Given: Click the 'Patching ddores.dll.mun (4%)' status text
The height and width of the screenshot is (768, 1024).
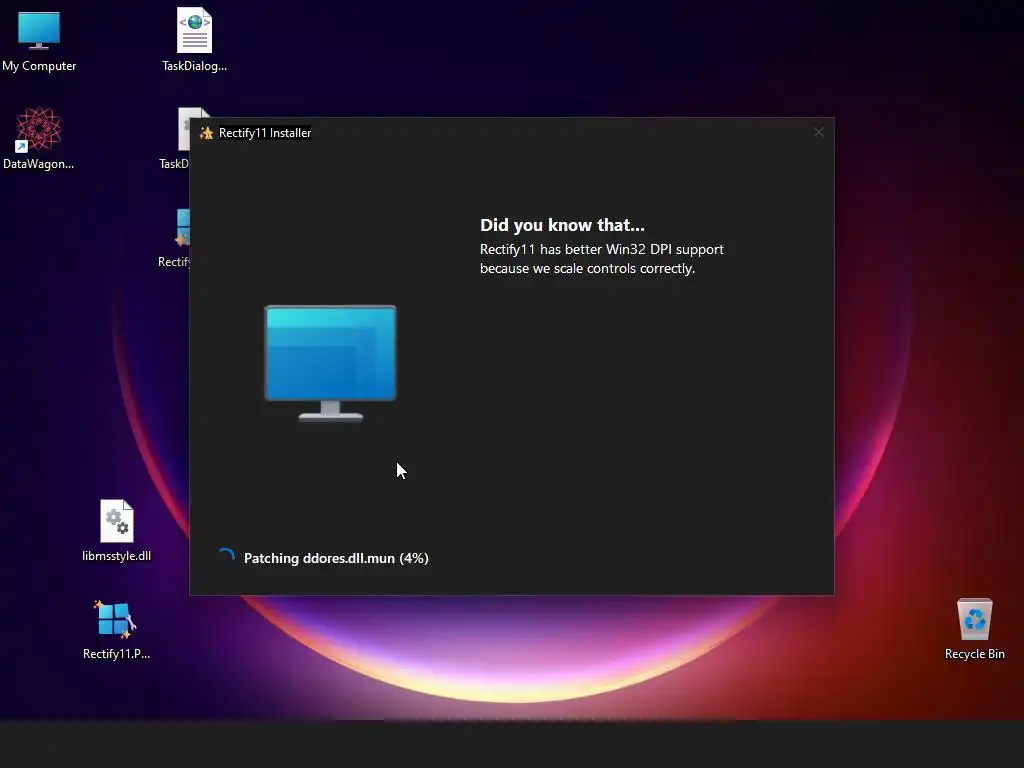Looking at the screenshot, I should click(336, 558).
